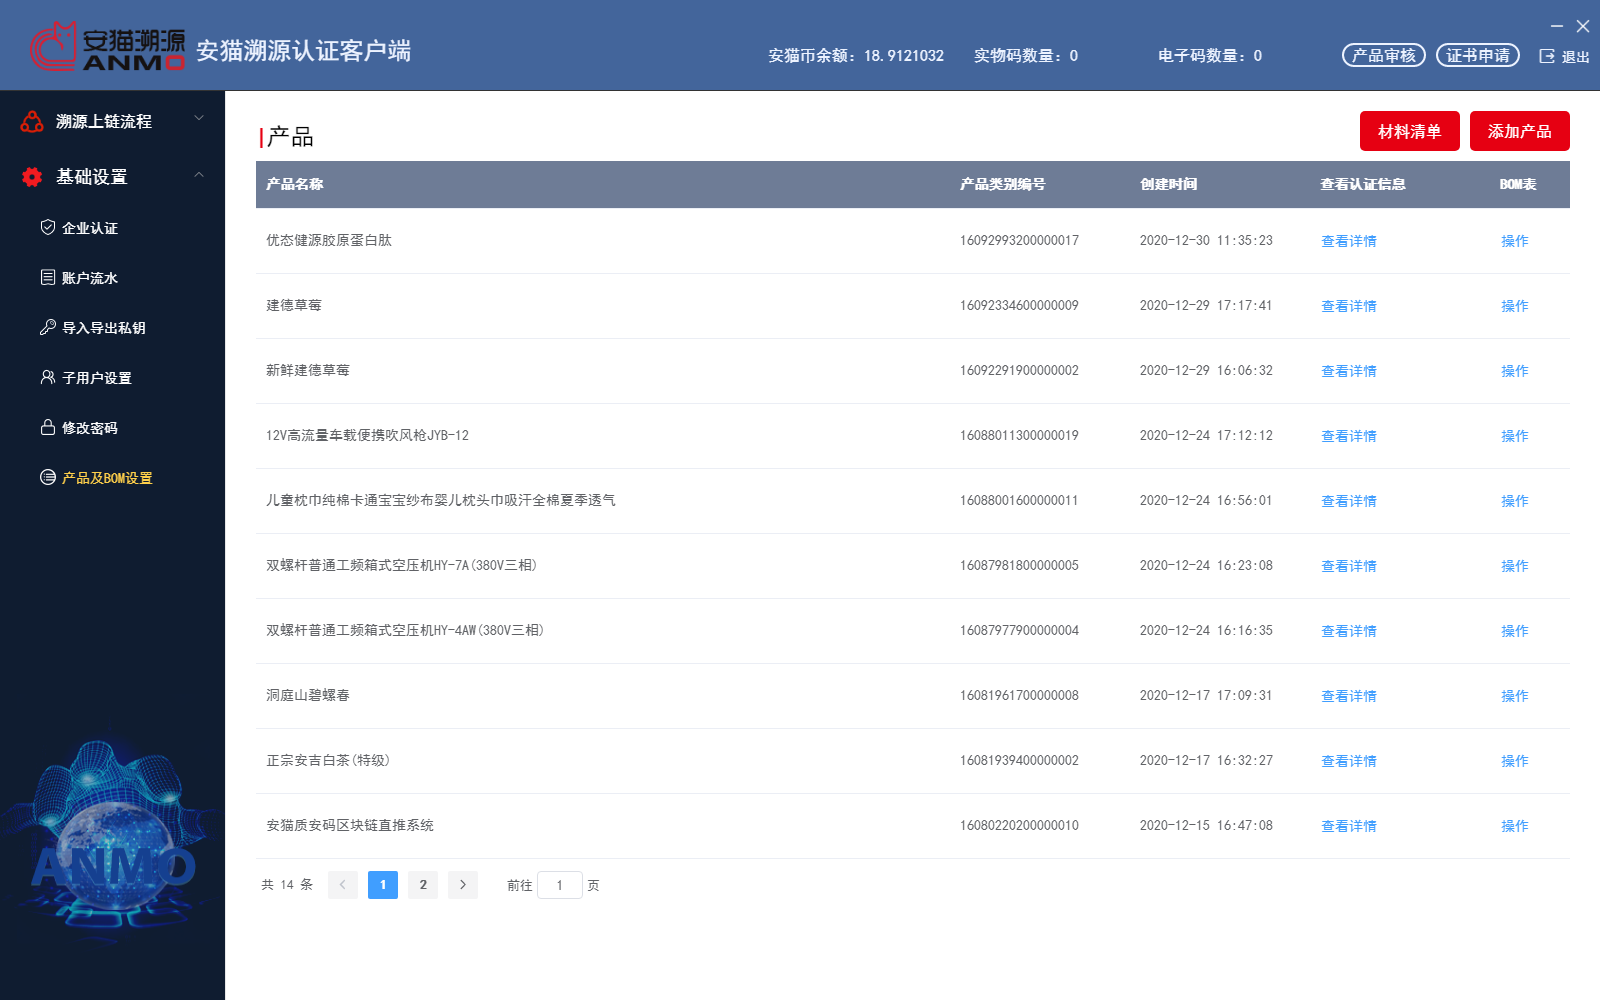
Task: Click the 实物码数量 counter text
Action: [x=1026, y=56]
